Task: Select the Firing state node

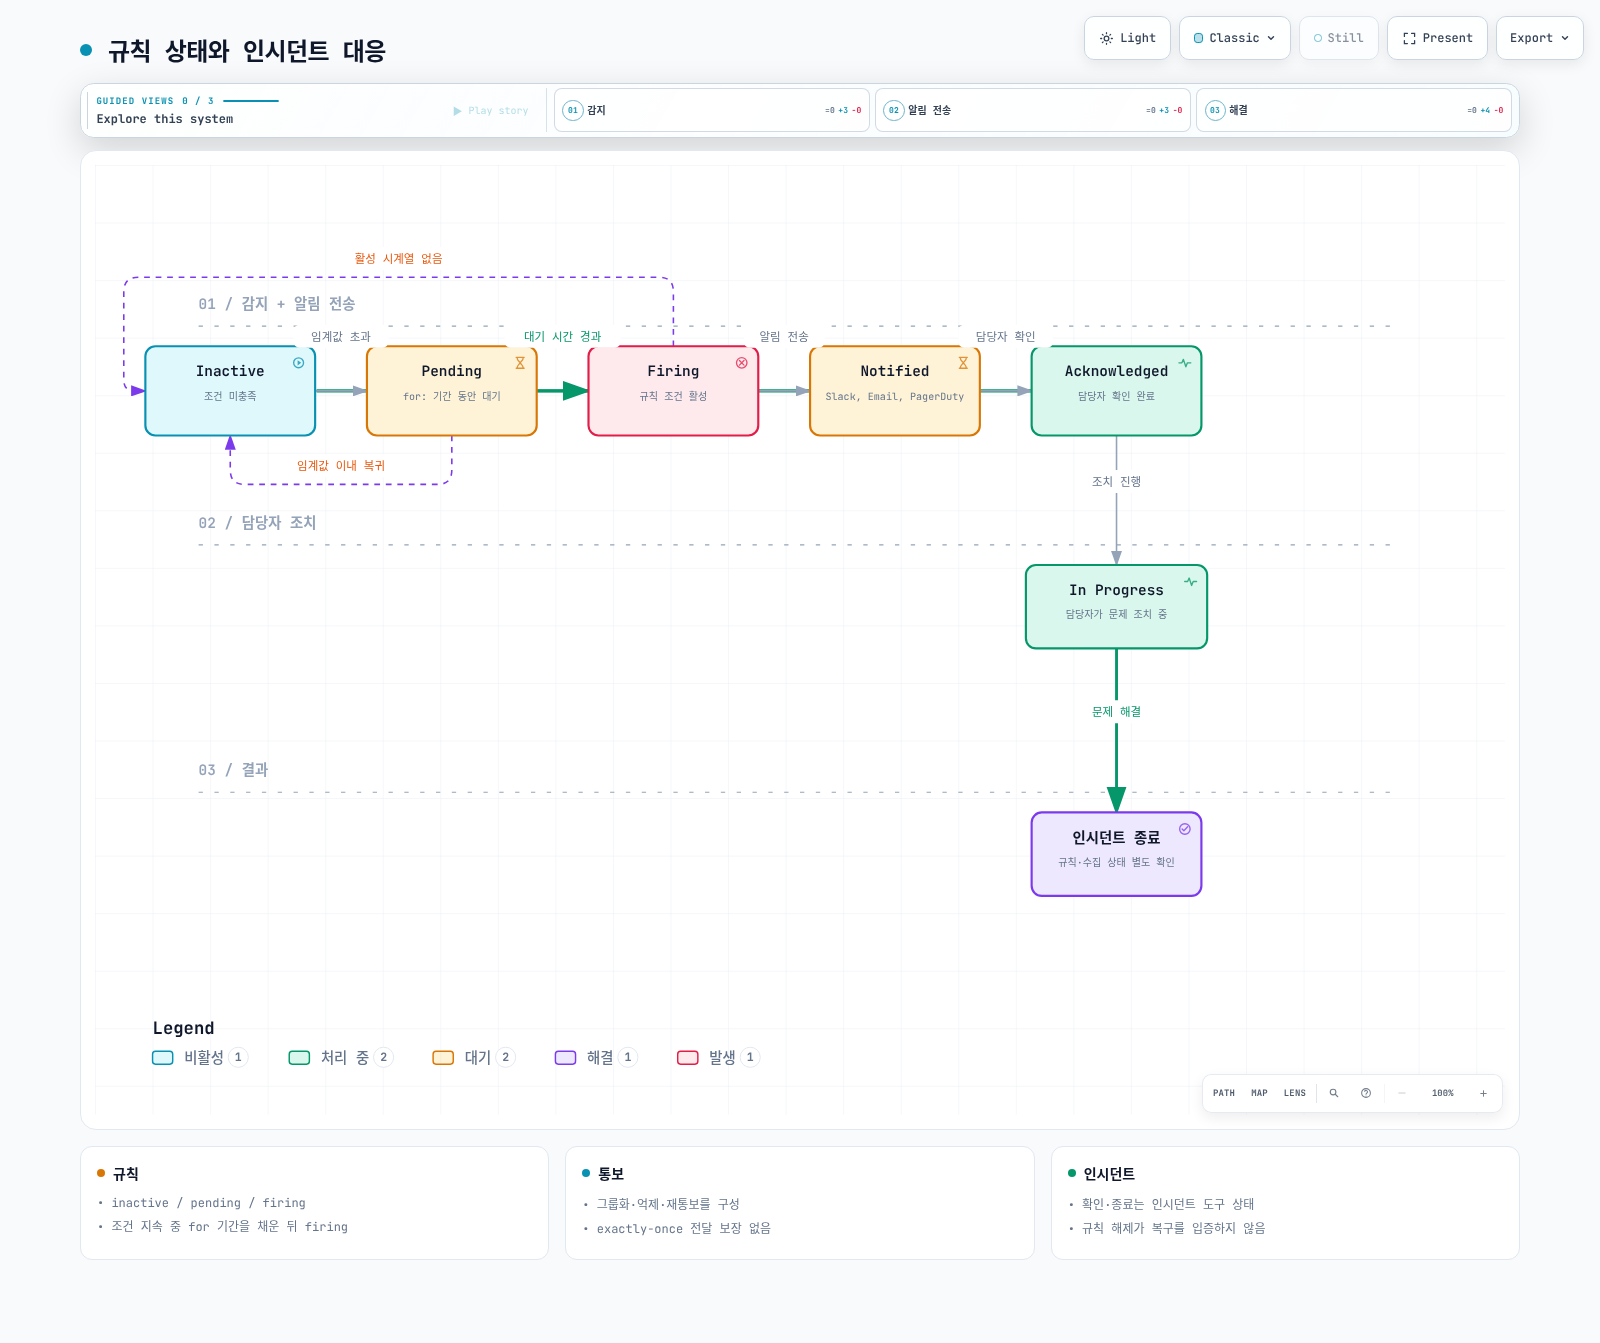Action: (673, 391)
